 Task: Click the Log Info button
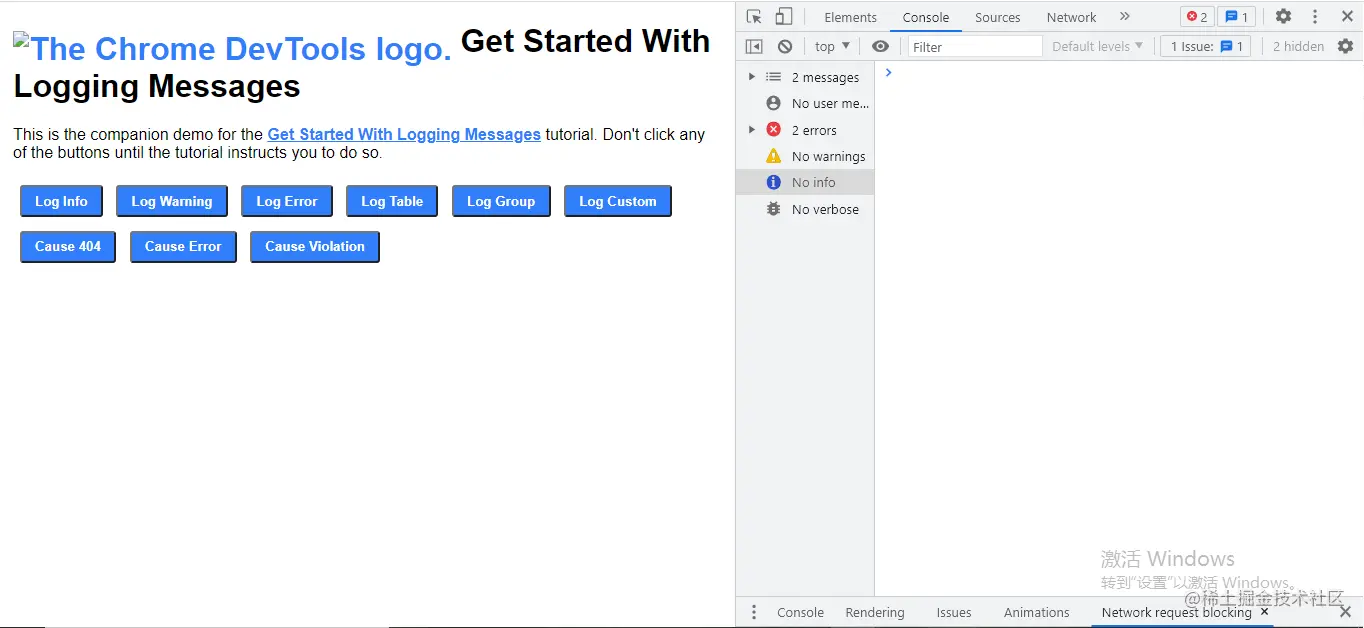click(61, 201)
